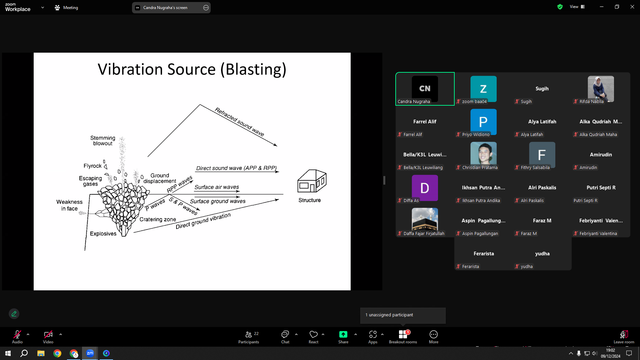Open Candra Nugraha's screen options pill

(171, 7)
